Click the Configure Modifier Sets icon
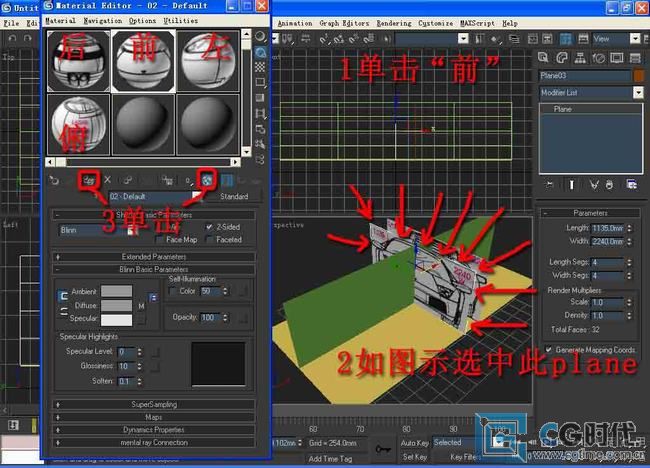The height and width of the screenshot is (468, 650). coord(631,184)
